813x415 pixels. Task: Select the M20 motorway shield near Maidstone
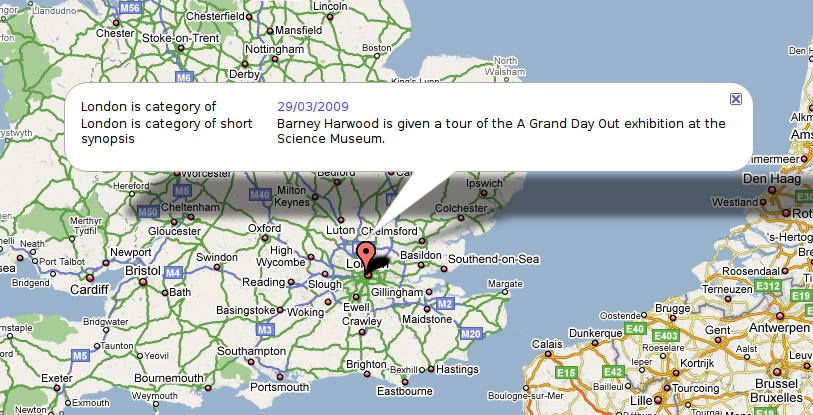471,334
